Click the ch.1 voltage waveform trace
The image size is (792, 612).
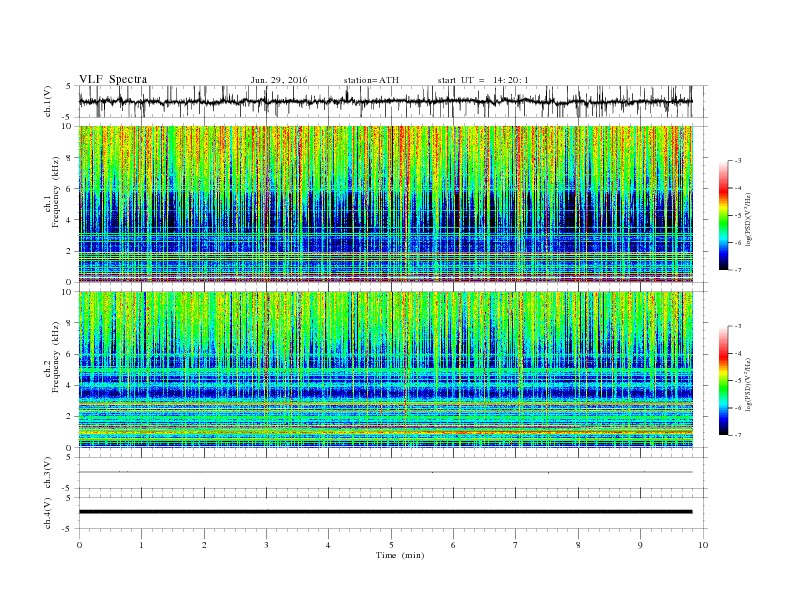pos(385,101)
